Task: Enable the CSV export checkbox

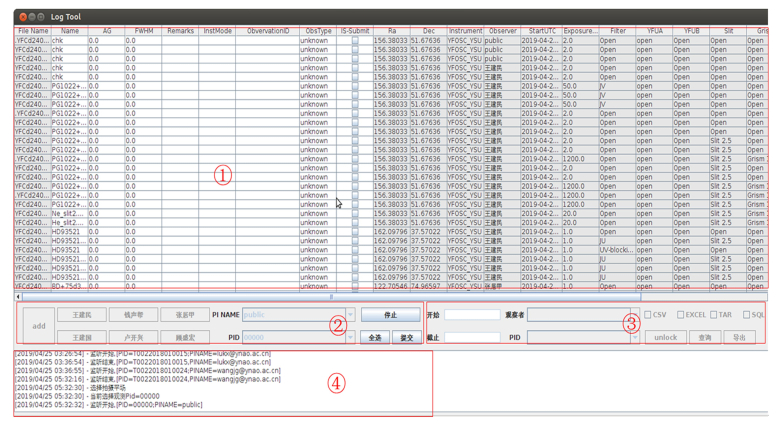Action: [648, 315]
